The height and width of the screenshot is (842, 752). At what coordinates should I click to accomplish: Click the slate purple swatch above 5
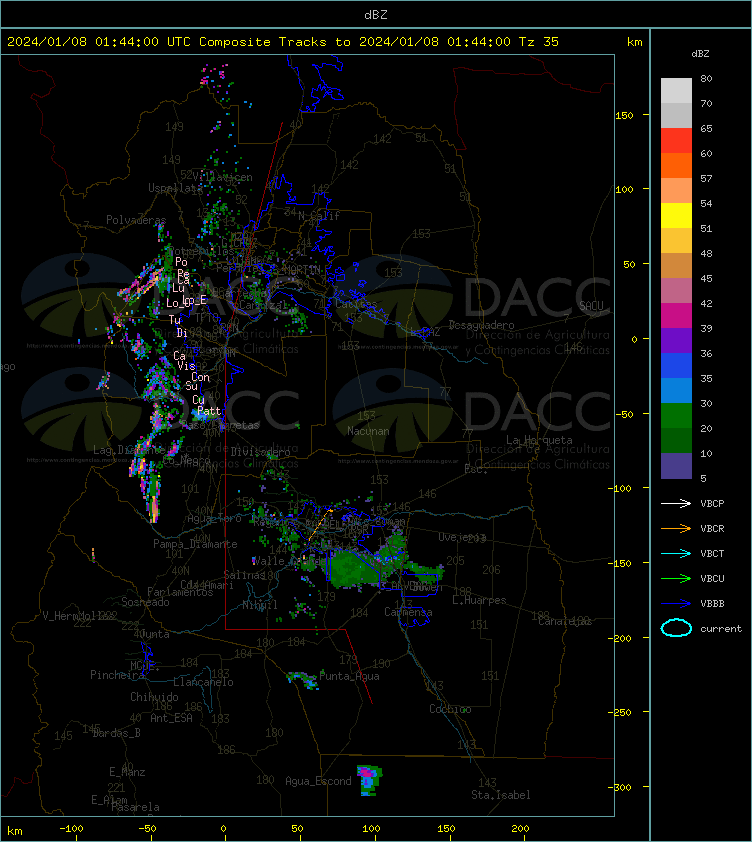(x=676, y=466)
